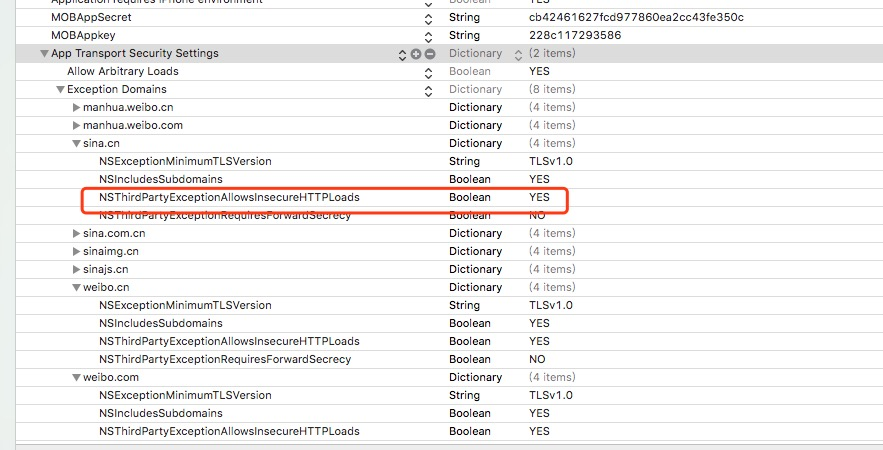Open the key stepper on the MOBAppkey row
The width and height of the screenshot is (883, 450).
[429, 37]
